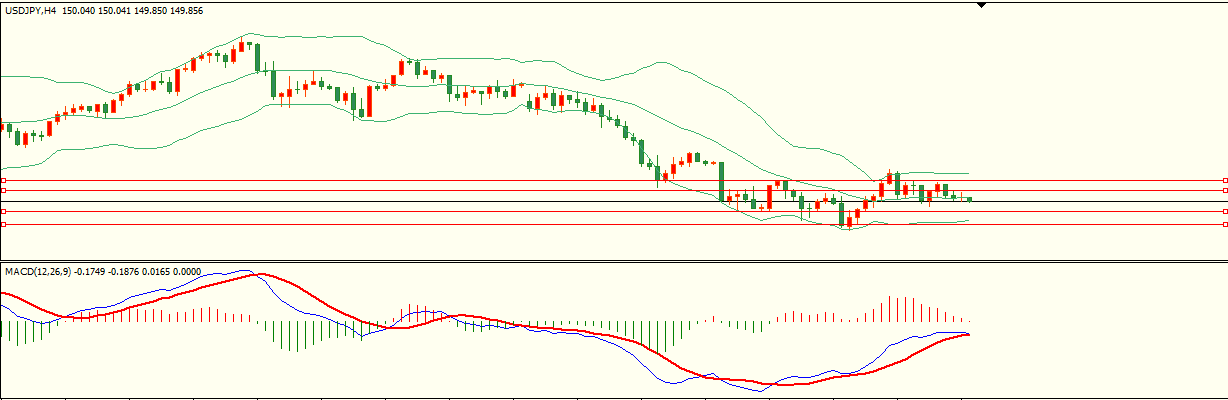Viewport: 1228px width, 400px height.
Task: Grab left handle of lowest red horizontal line
Action: (x=4, y=225)
